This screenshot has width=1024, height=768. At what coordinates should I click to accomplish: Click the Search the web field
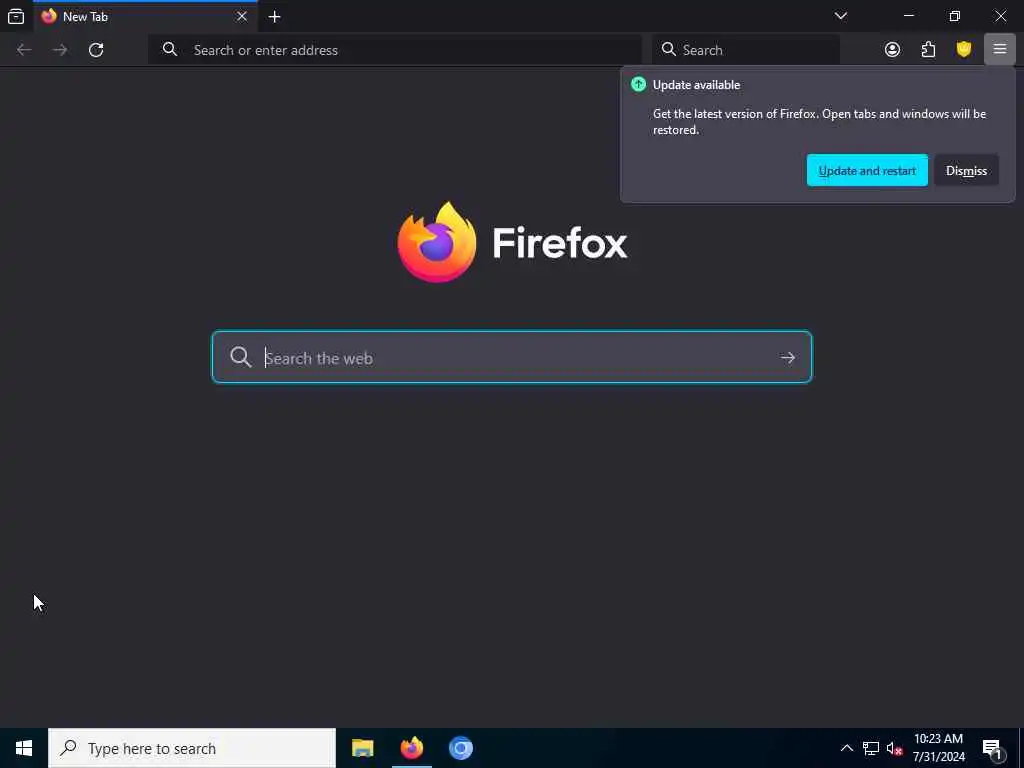click(x=511, y=357)
